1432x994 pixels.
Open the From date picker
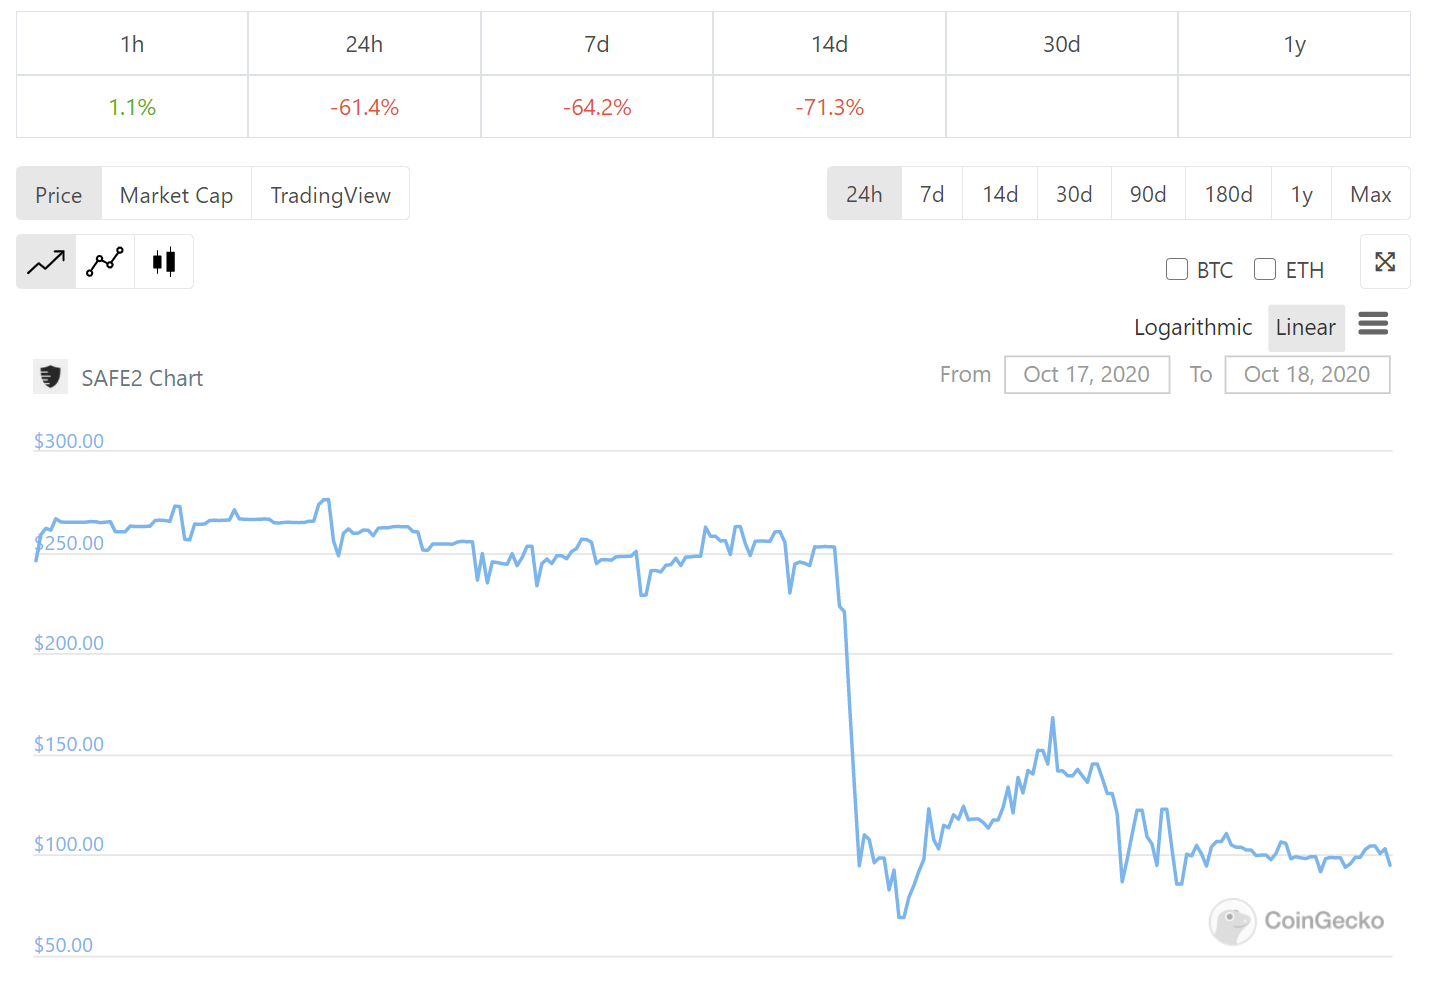[1087, 374]
